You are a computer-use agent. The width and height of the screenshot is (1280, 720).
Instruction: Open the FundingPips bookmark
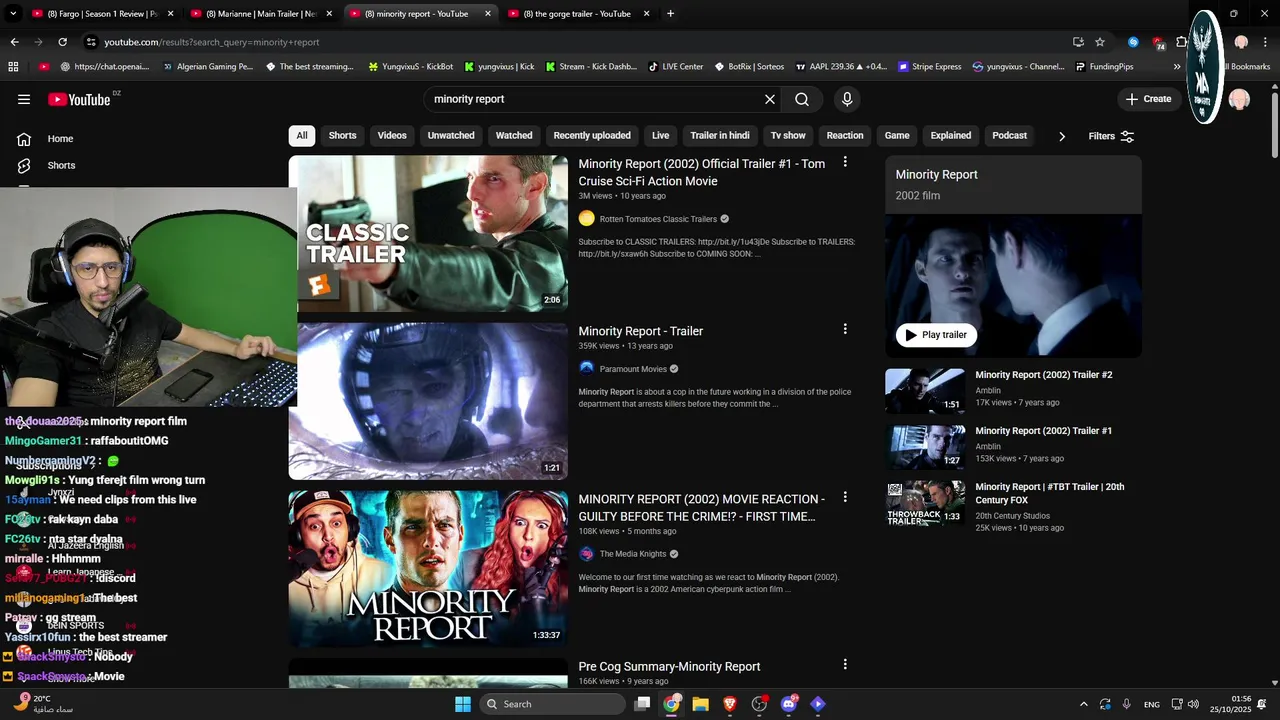pos(1105,67)
